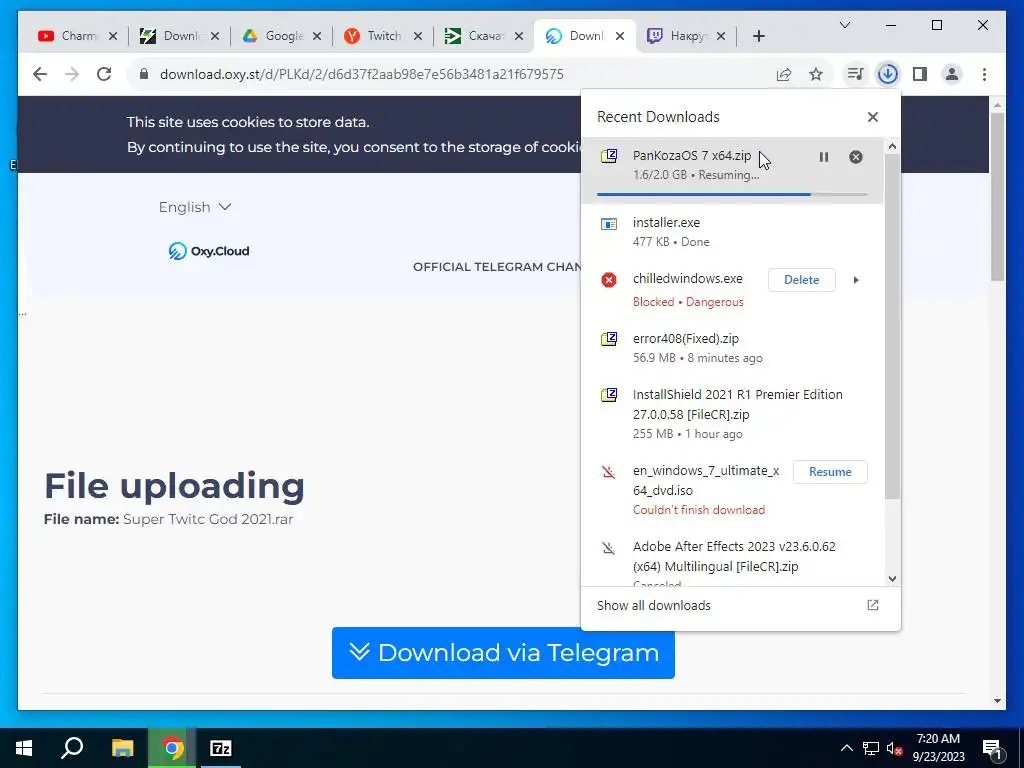Click the installer.exe file icon
Viewport: 1024px width, 768px height.
tap(609, 224)
